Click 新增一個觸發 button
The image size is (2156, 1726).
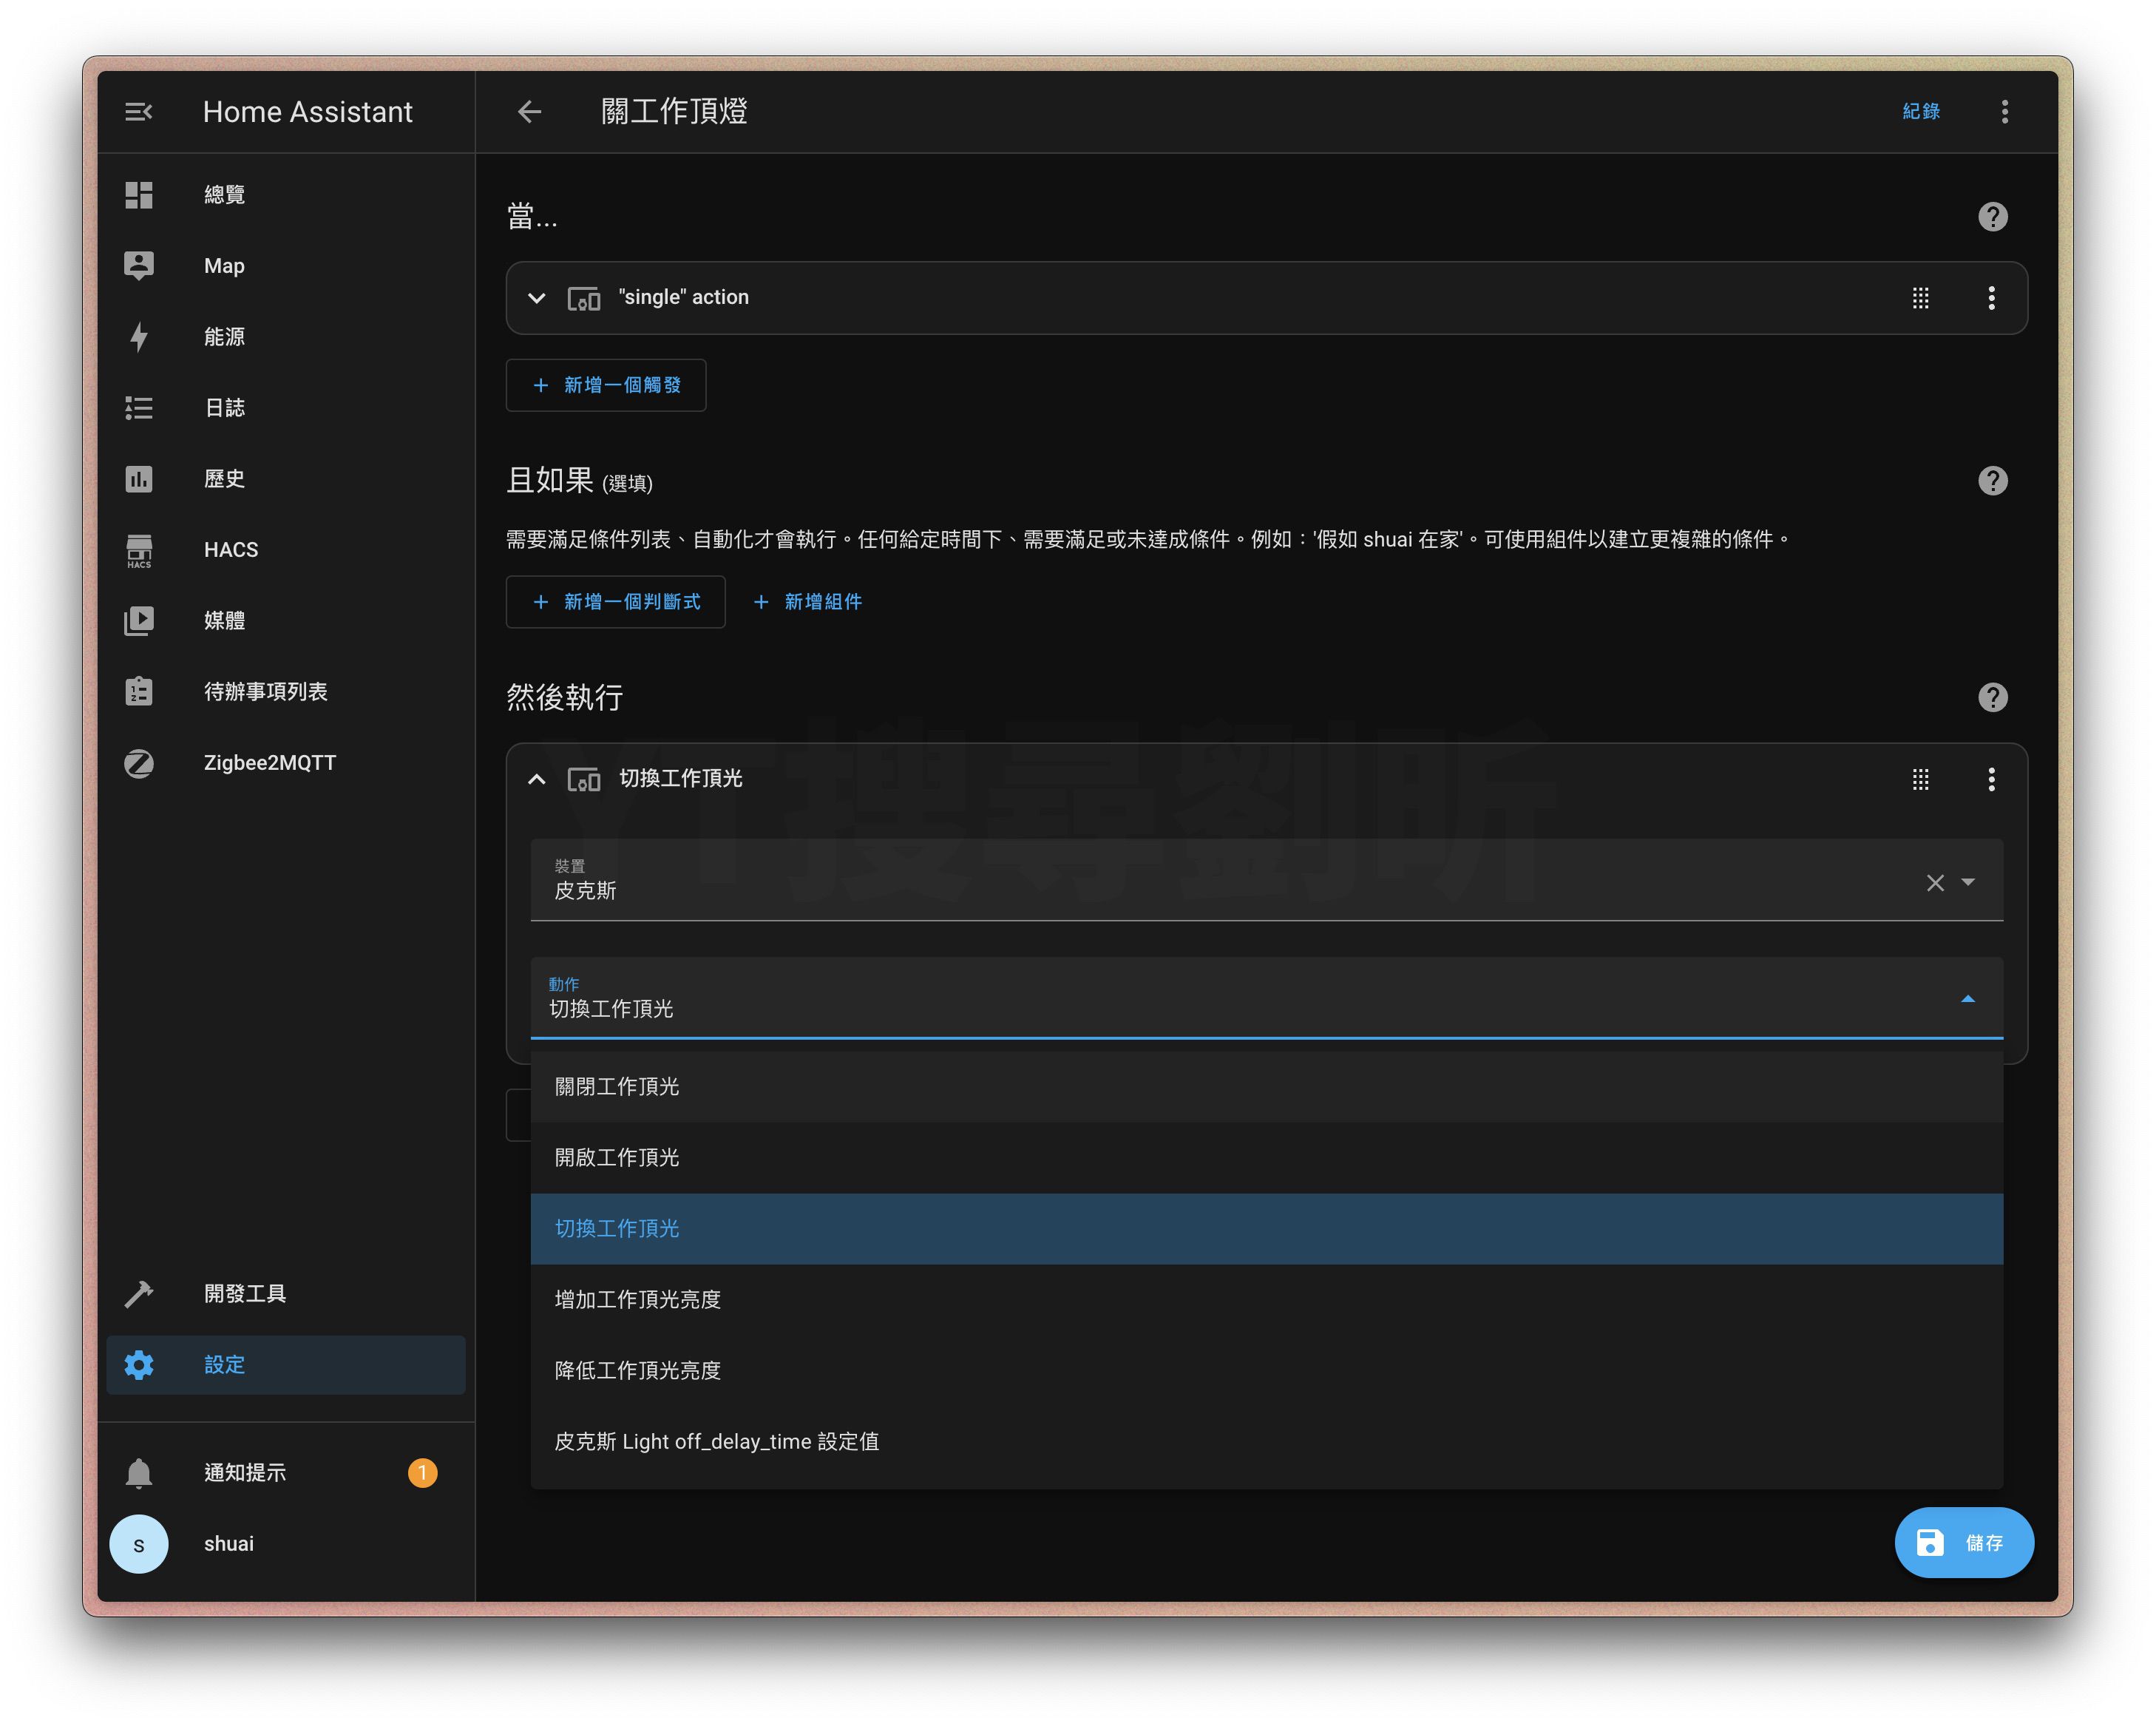606,385
